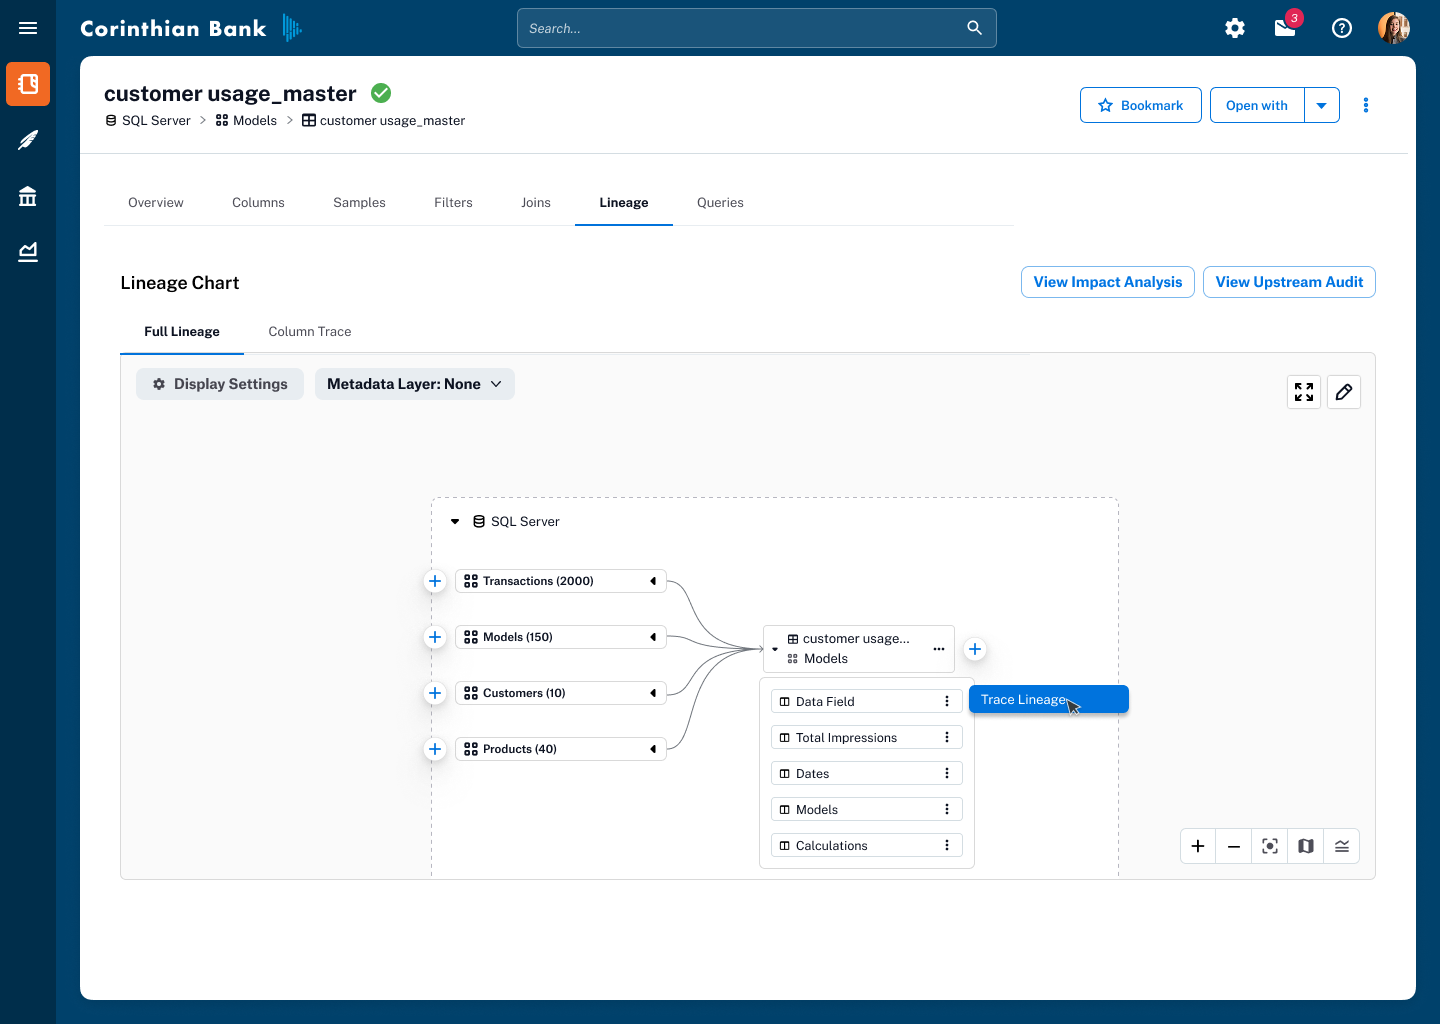
Task: Zoom out the lineage chart
Action: point(1234,846)
